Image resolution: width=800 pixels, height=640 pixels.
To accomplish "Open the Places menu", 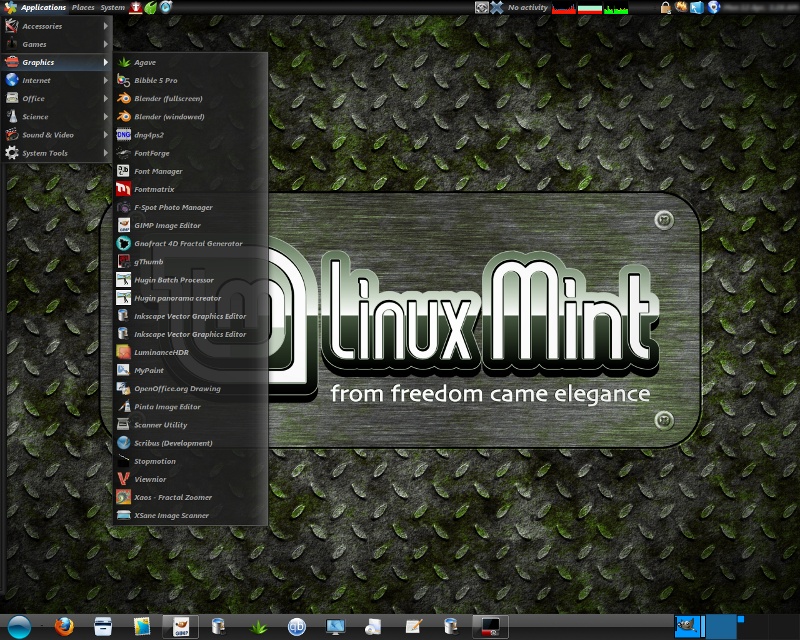I will 83,7.
